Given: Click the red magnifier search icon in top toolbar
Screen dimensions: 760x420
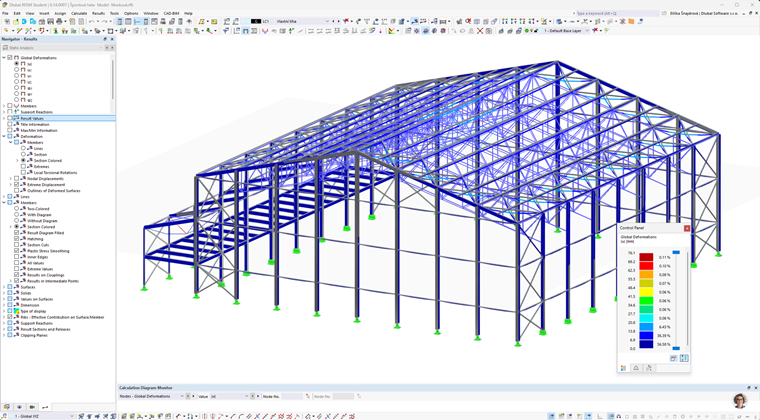Looking at the screenshot, I should (x=468, y=21).
